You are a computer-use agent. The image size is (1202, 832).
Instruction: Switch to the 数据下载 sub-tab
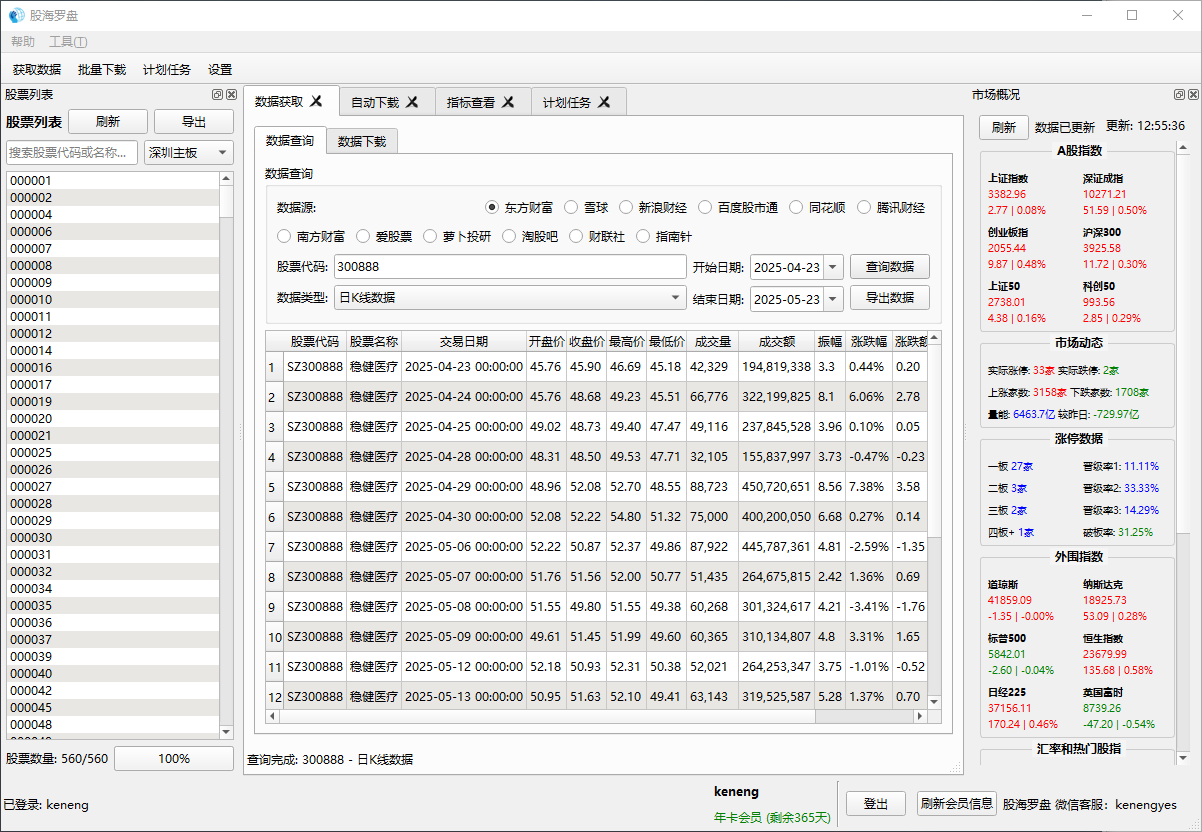pos(362,142)
